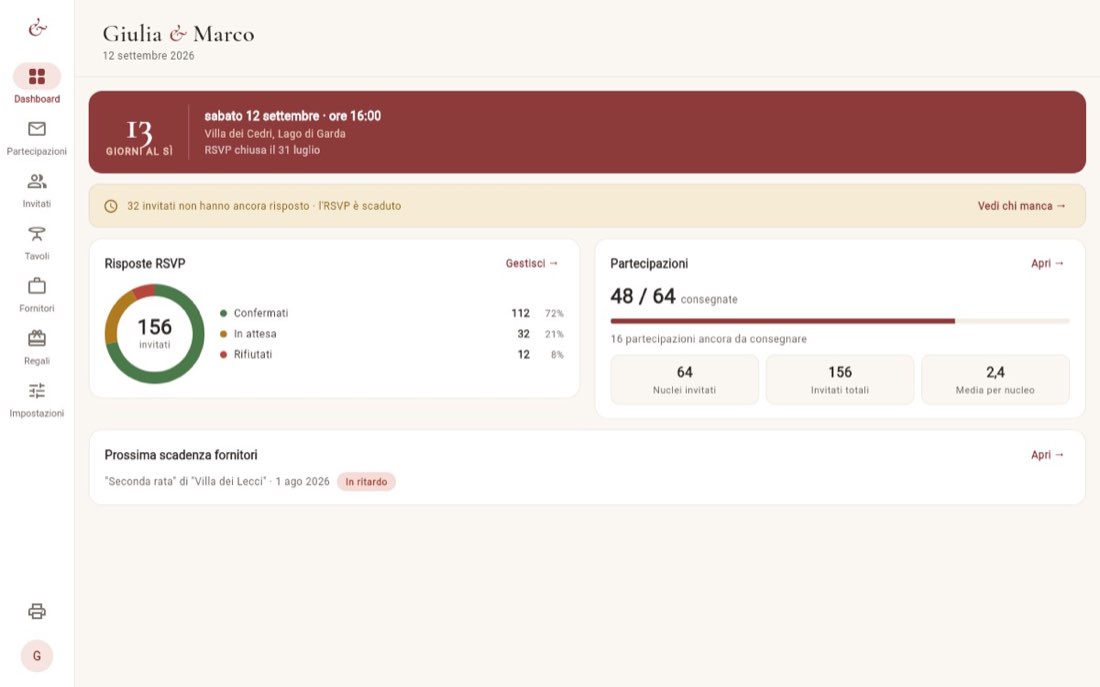Click the 156 Invitati totali tile

click(840, 380)
